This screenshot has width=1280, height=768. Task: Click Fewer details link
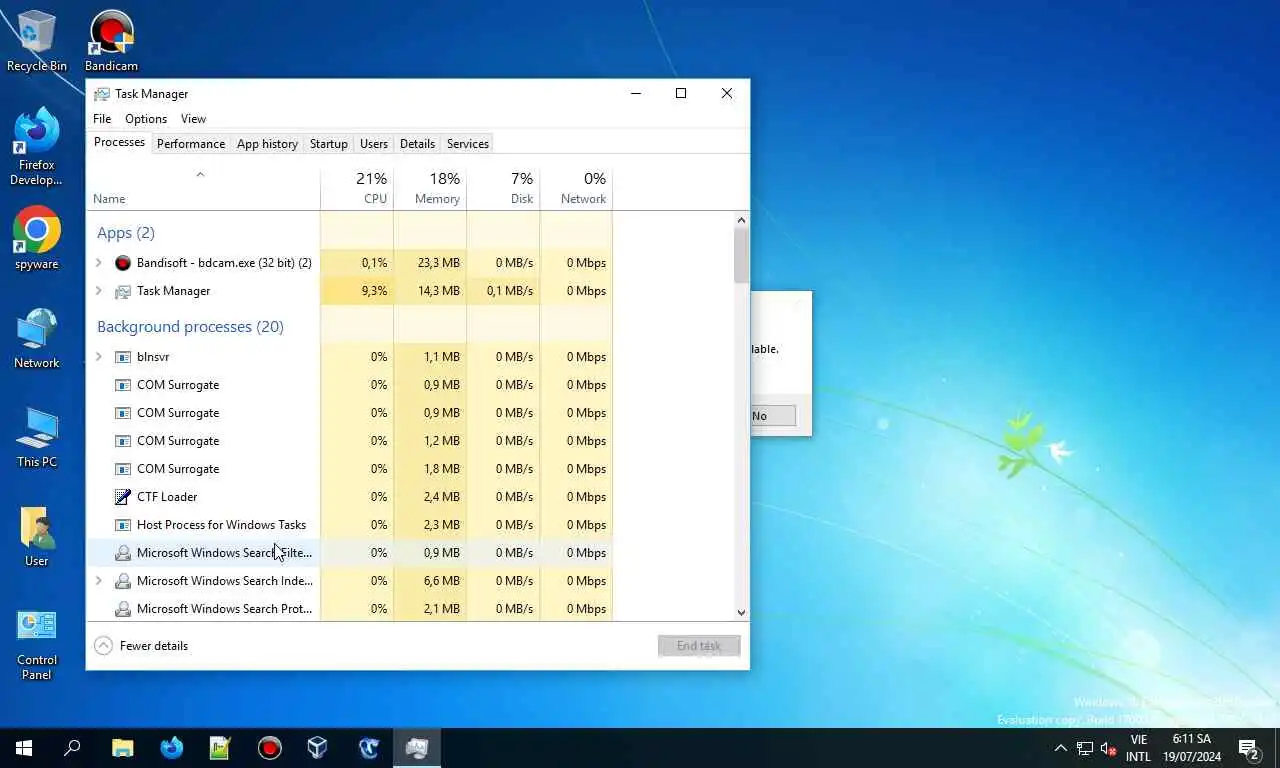coord(154,646)
